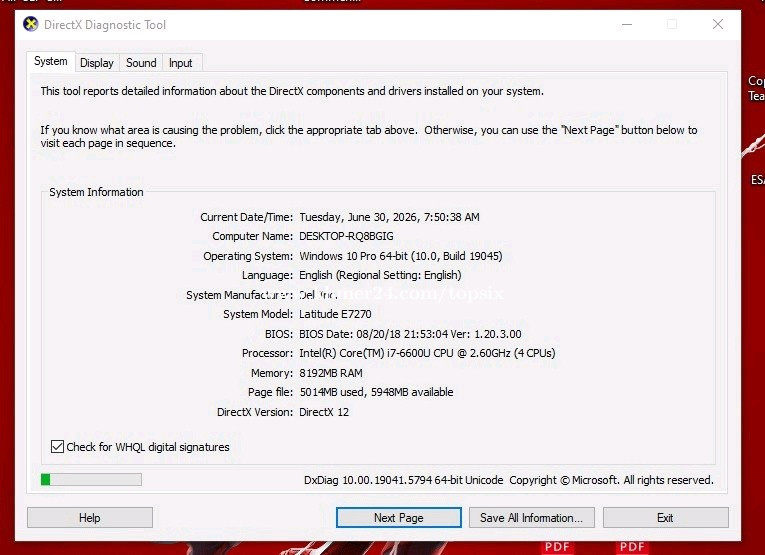
Task: Switch to the System tab
Action: [51, 61]
